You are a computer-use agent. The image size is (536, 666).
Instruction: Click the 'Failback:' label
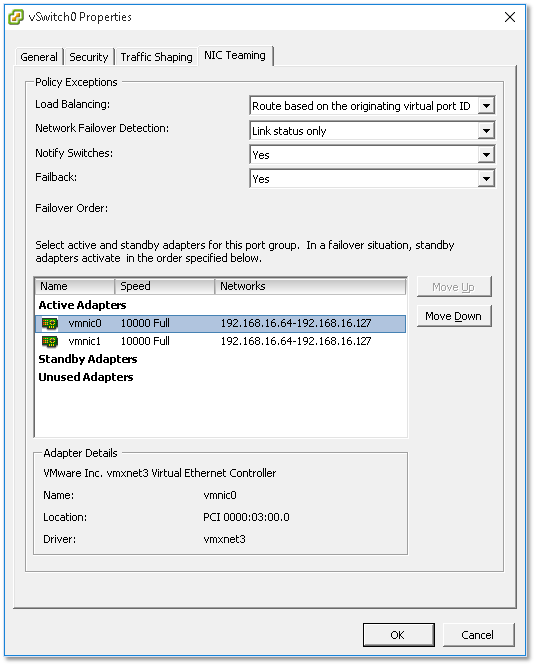pyautogui.click(x=56, y=178)
